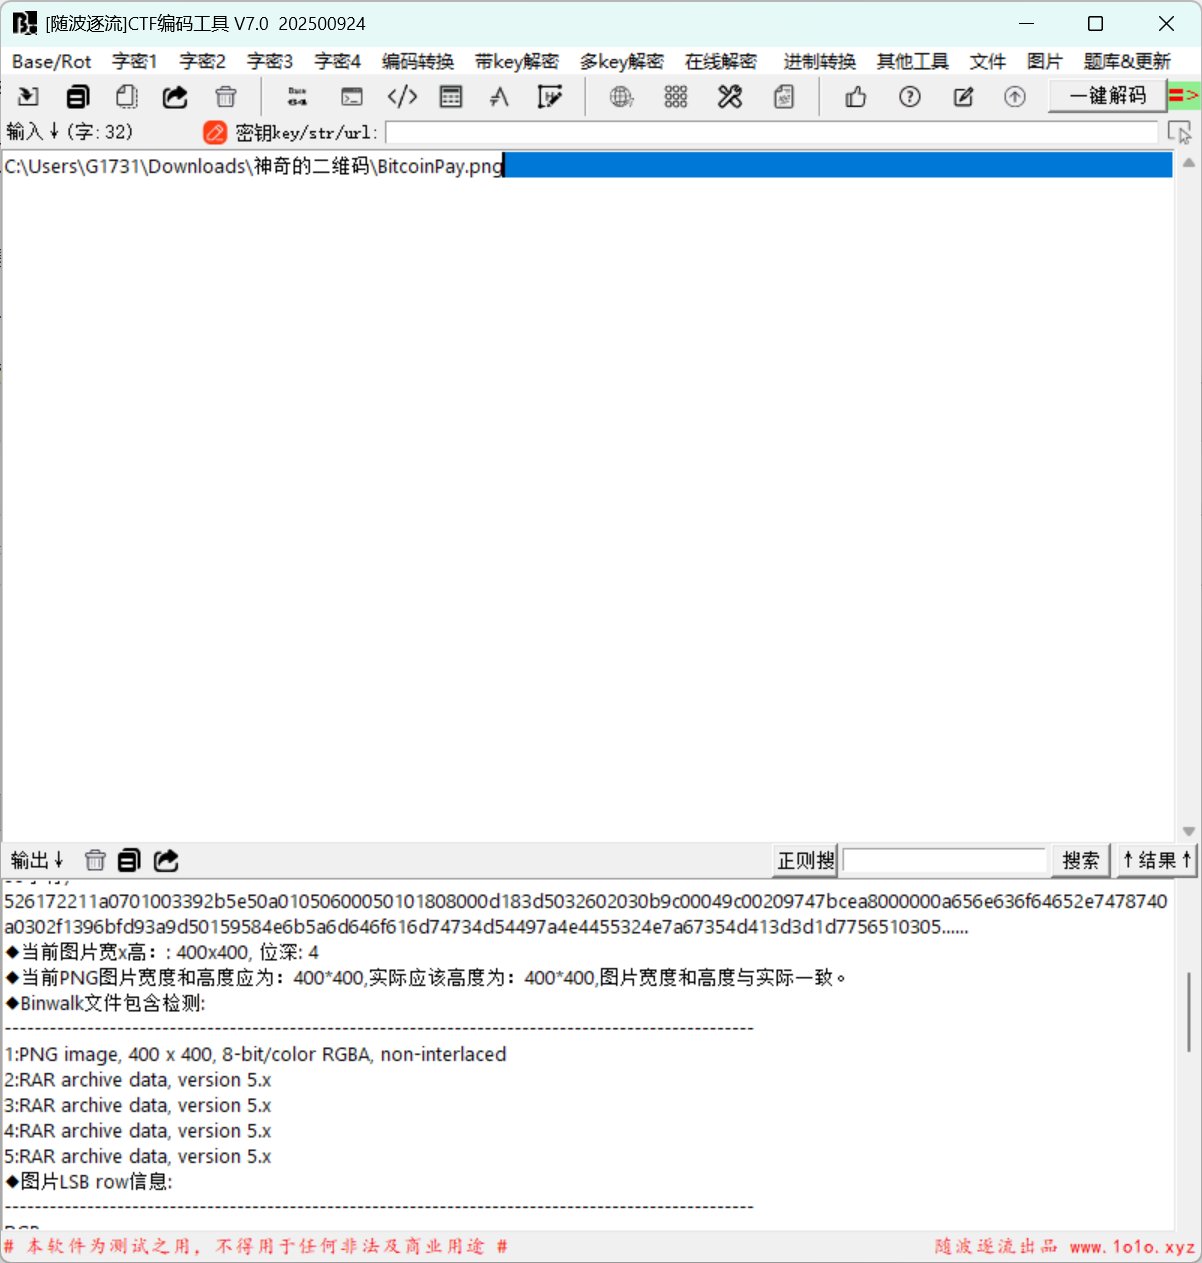The height and width of the screenshot is (1263, 1202).
Task: Open the 图片 menu
Action: pyautogui.click(x=1044, y=62)
